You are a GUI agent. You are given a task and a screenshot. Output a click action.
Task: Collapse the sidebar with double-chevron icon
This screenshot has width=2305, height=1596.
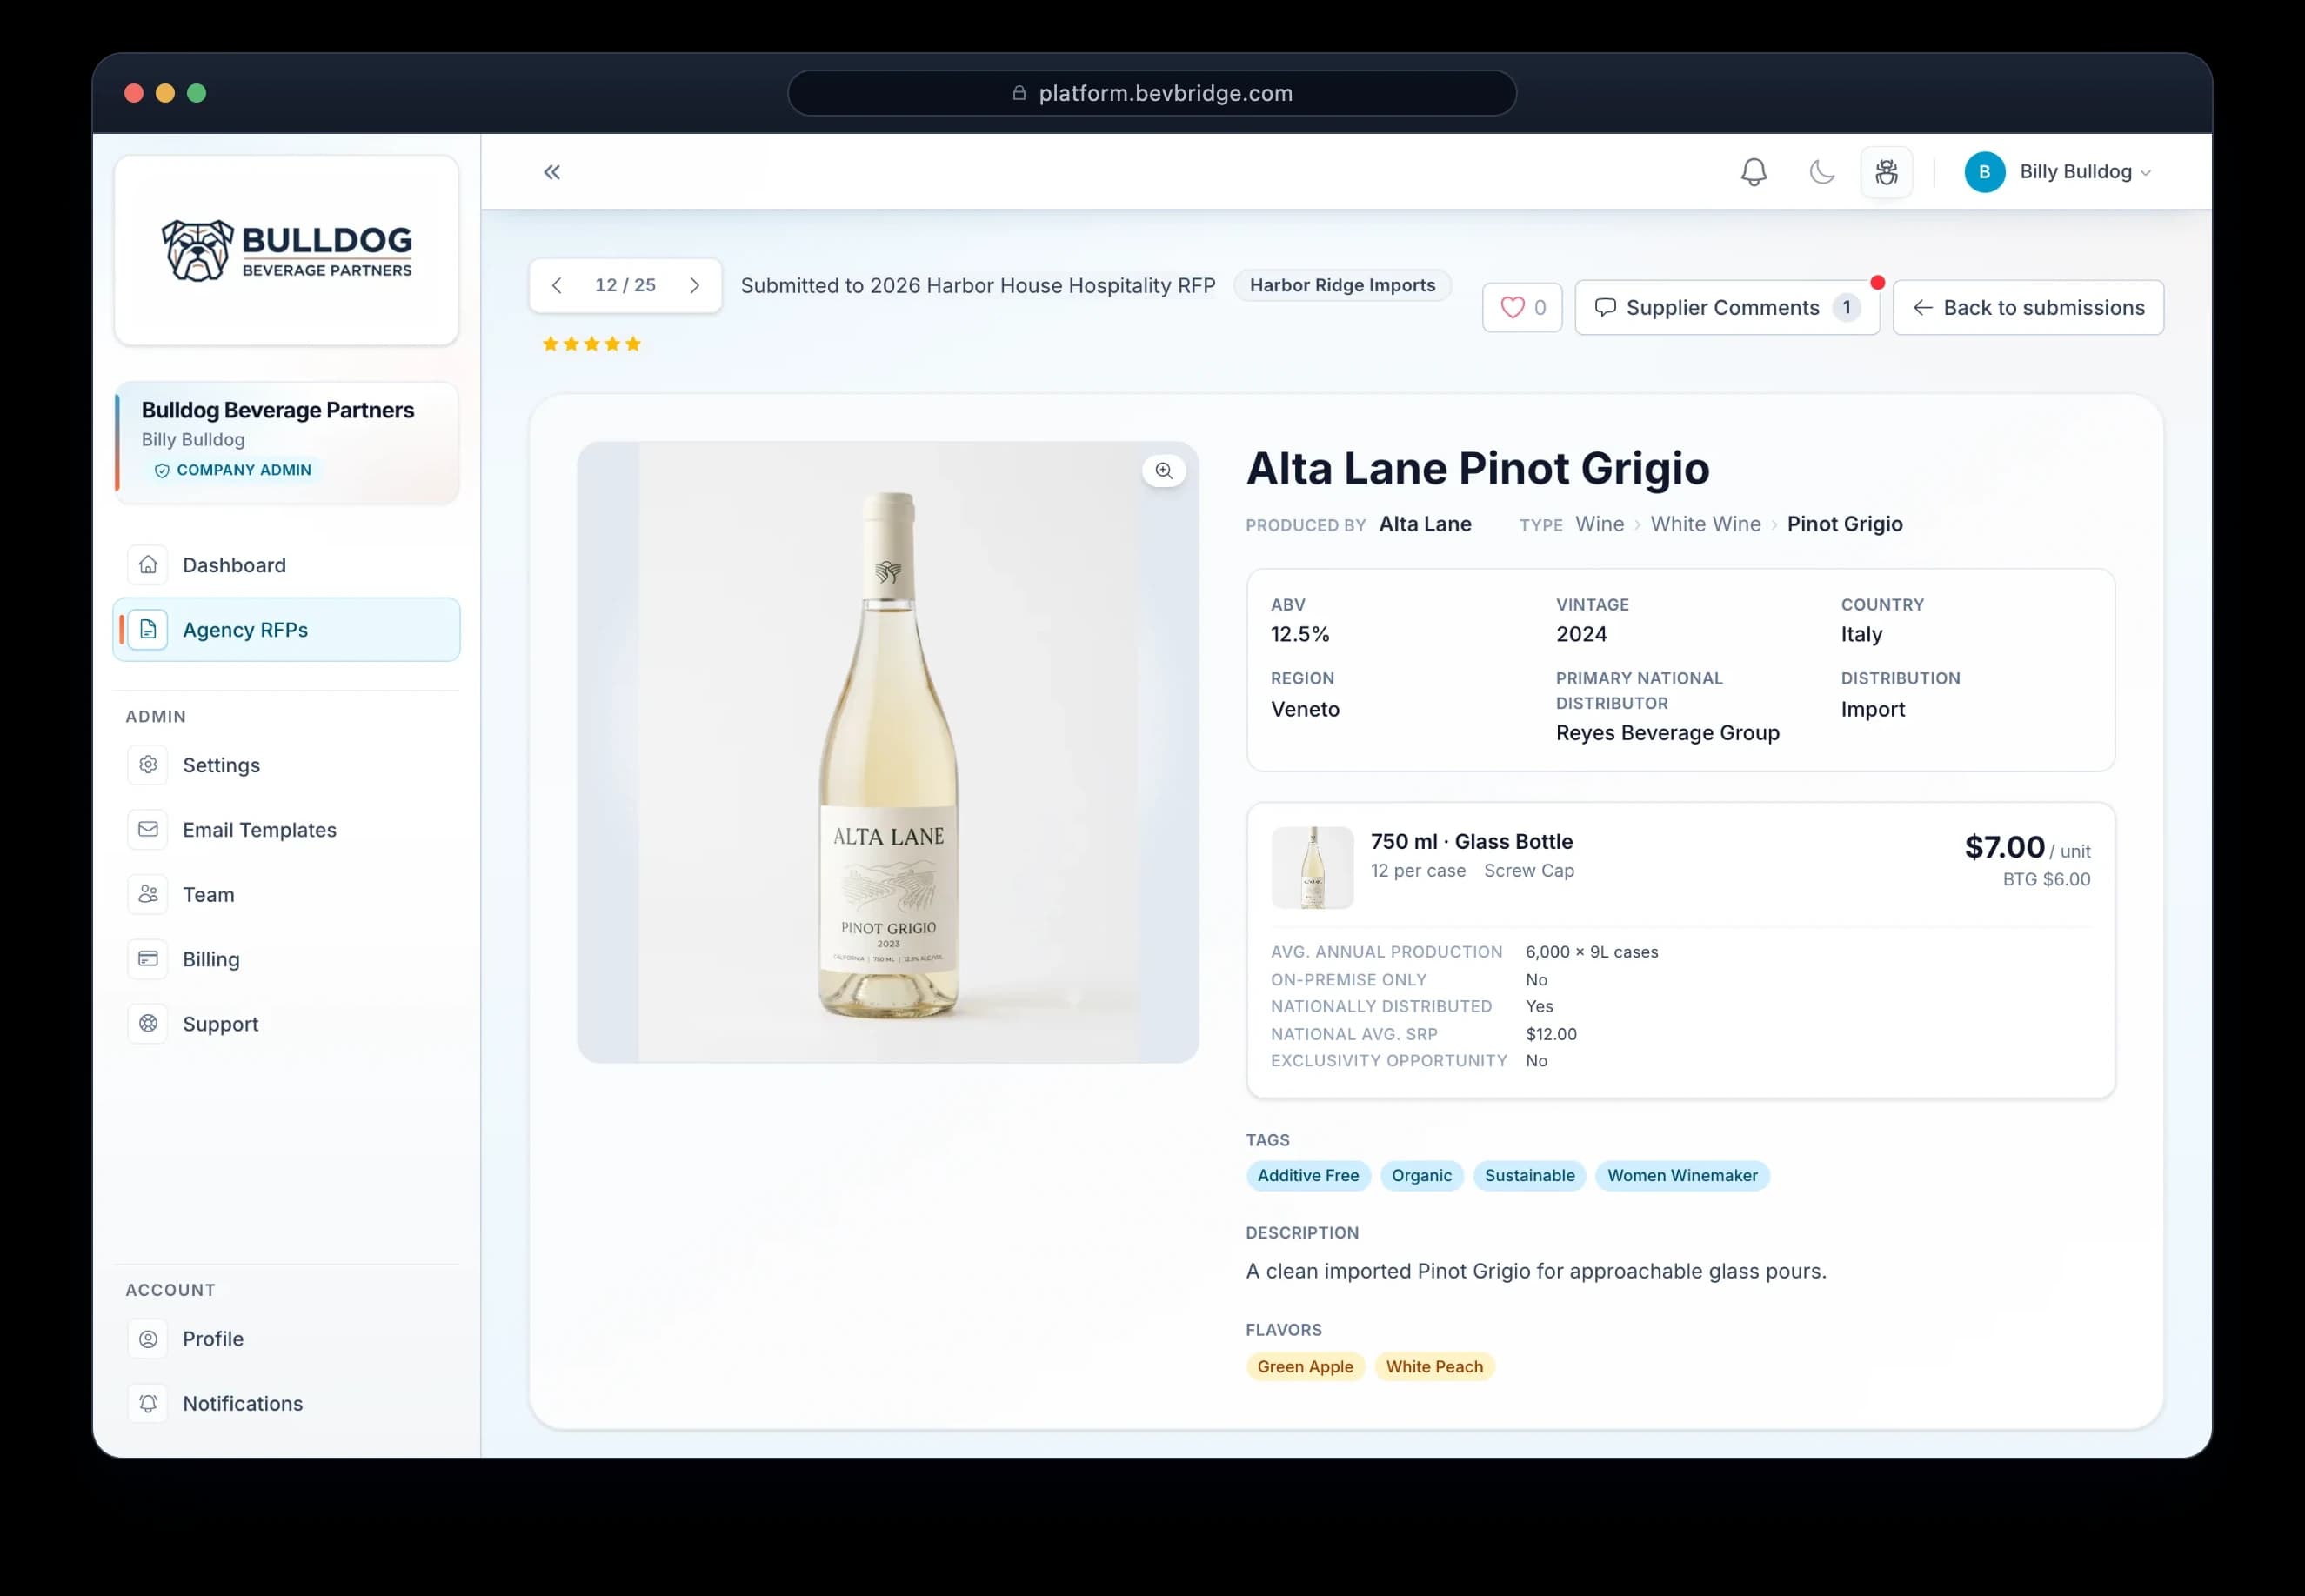tap(551, 172)
